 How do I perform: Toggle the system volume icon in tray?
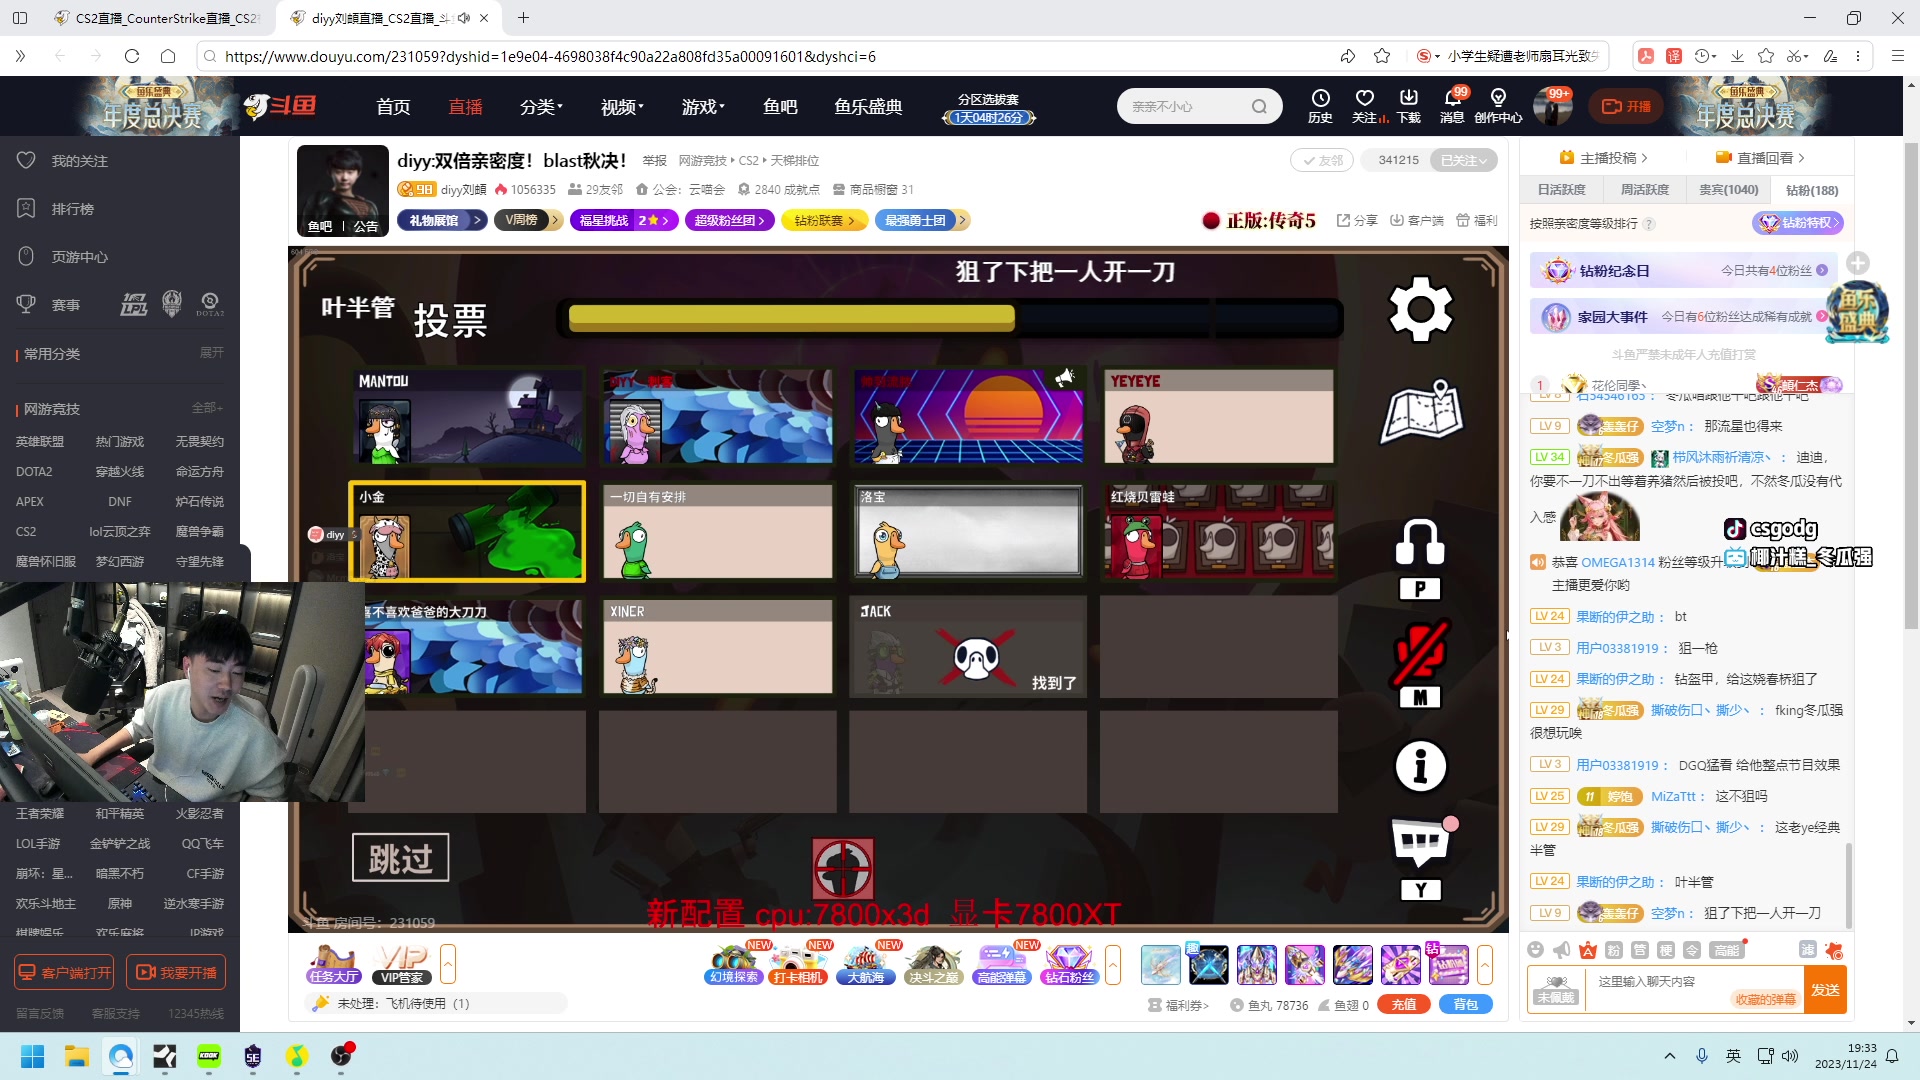tap(1790, 1056)
